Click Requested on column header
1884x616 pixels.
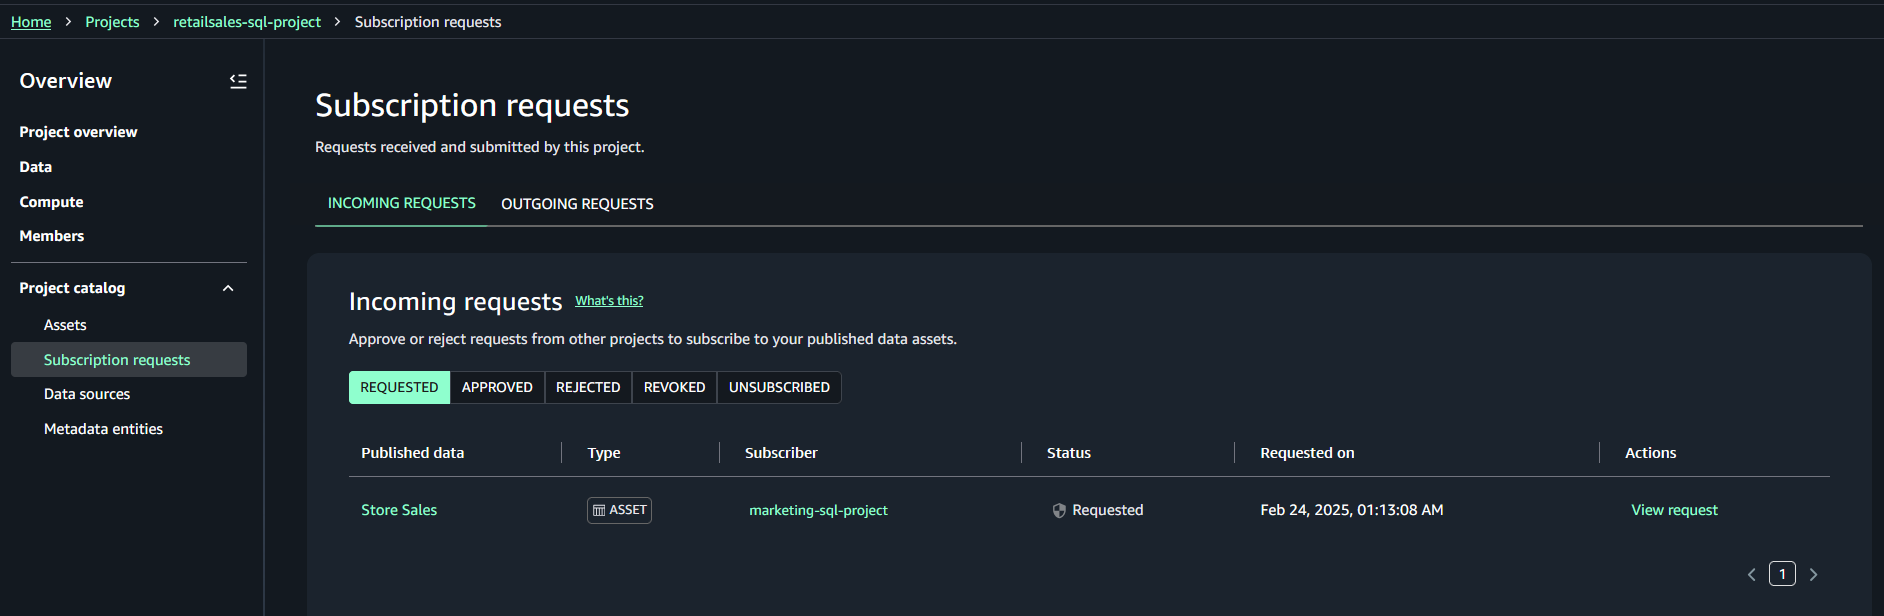coord(1307,453)
